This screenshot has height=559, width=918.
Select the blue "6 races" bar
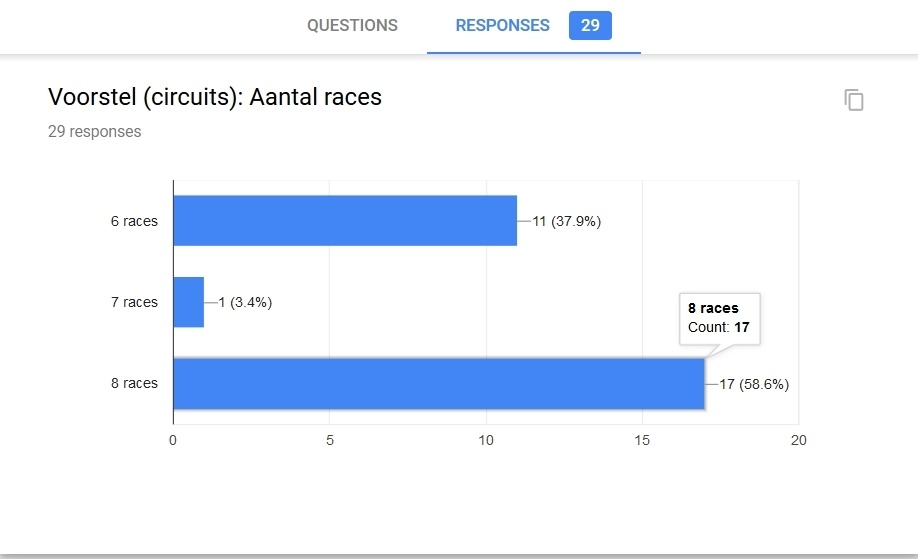(x=345, y=221)
